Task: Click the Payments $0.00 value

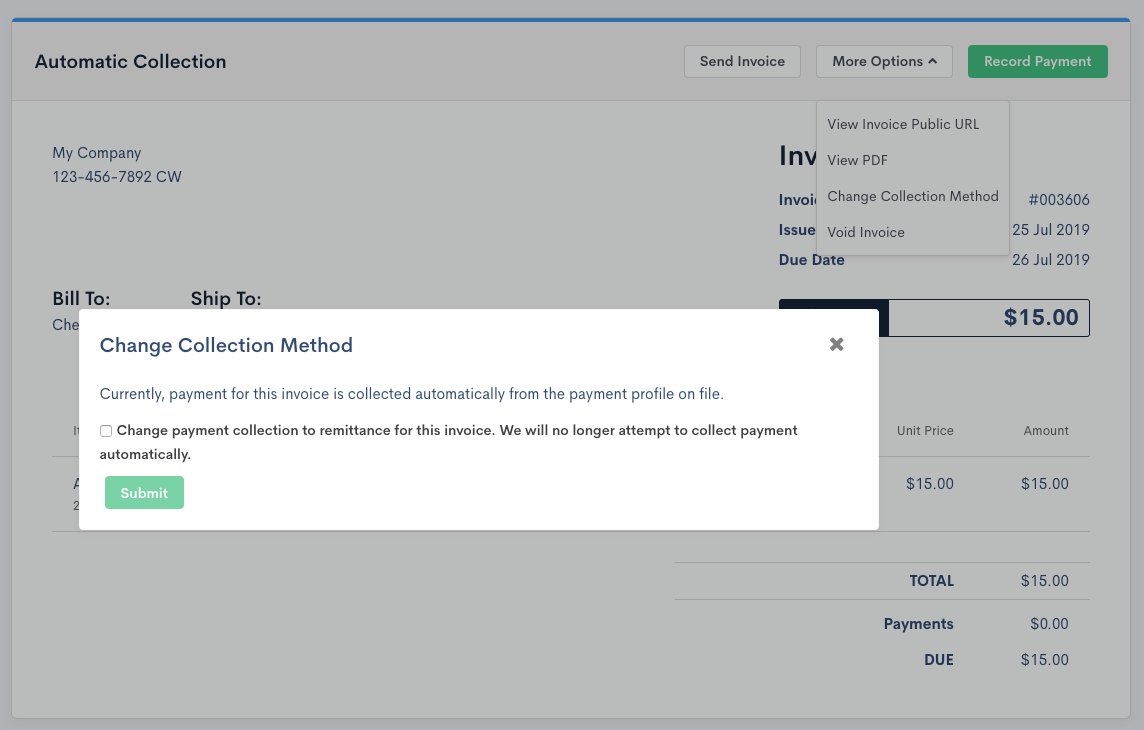Action: 1049,624
